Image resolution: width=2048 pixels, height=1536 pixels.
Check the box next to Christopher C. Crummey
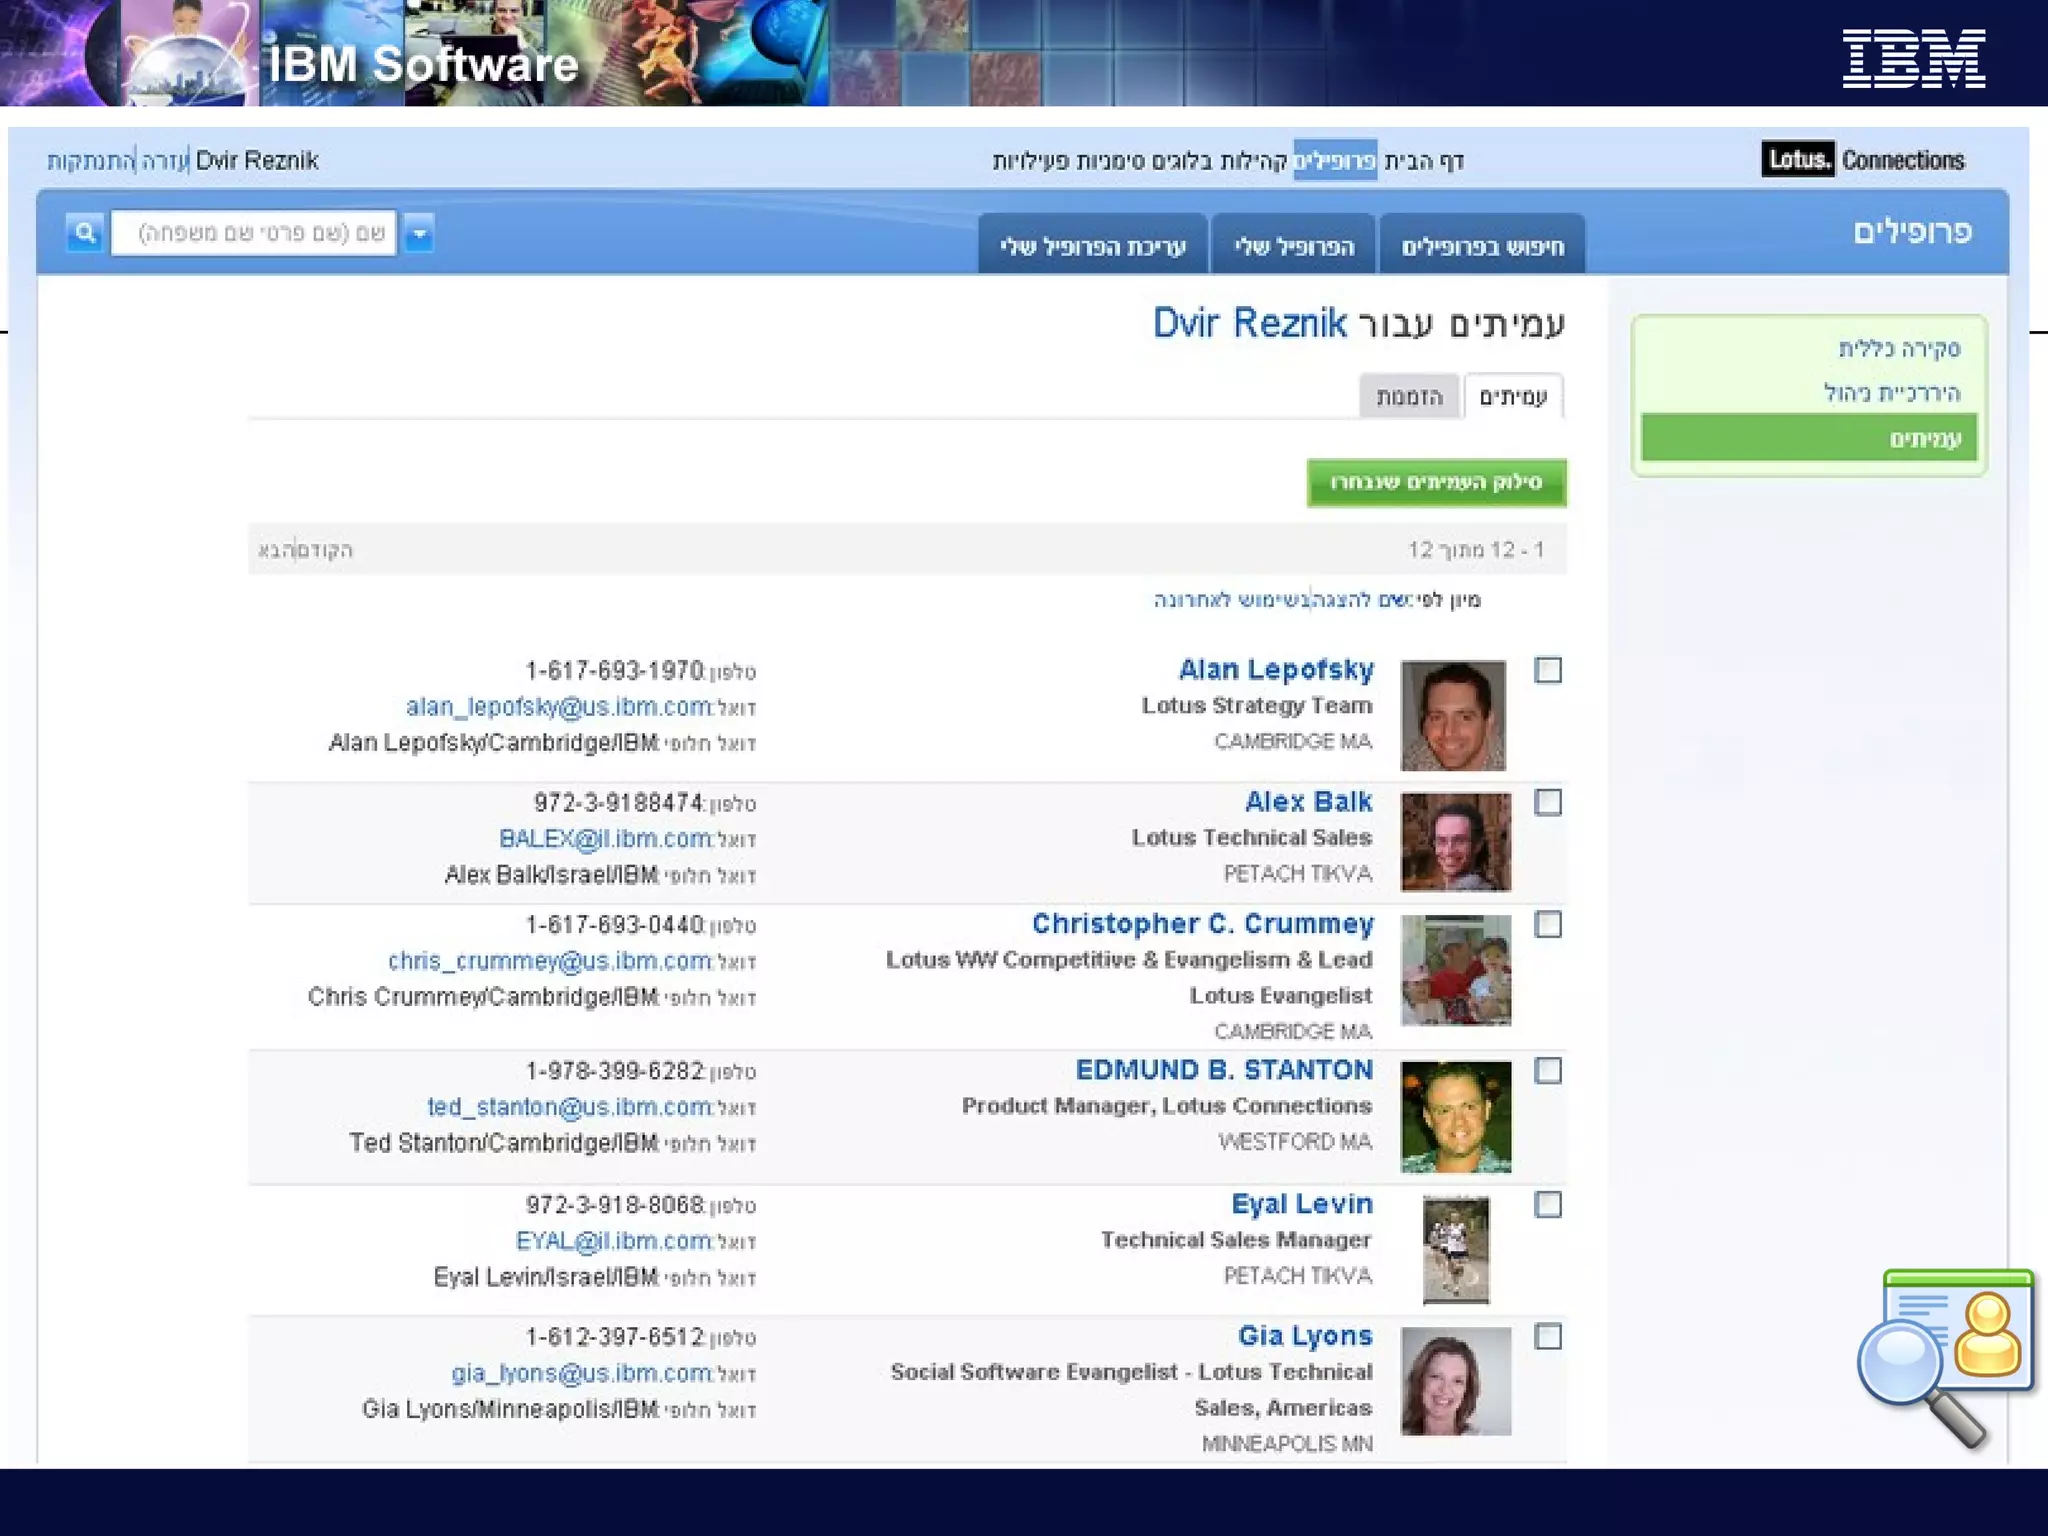(x=1547, y=924)
